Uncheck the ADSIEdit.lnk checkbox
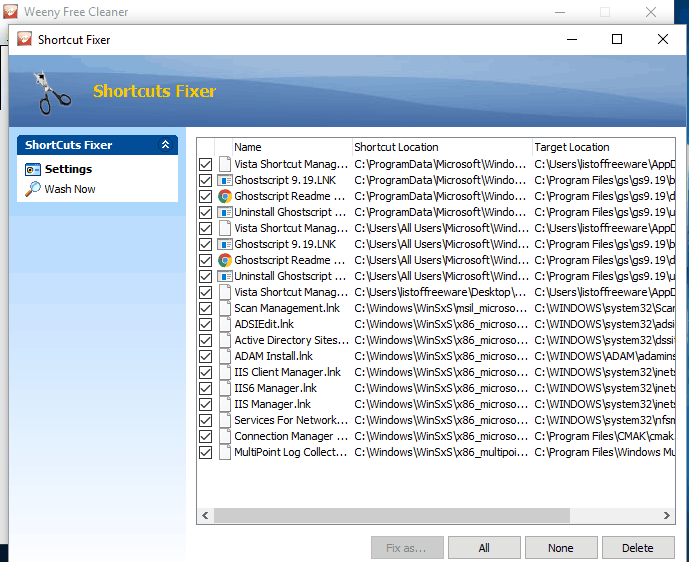Screen dimensions: 689x562 point(205,324)
